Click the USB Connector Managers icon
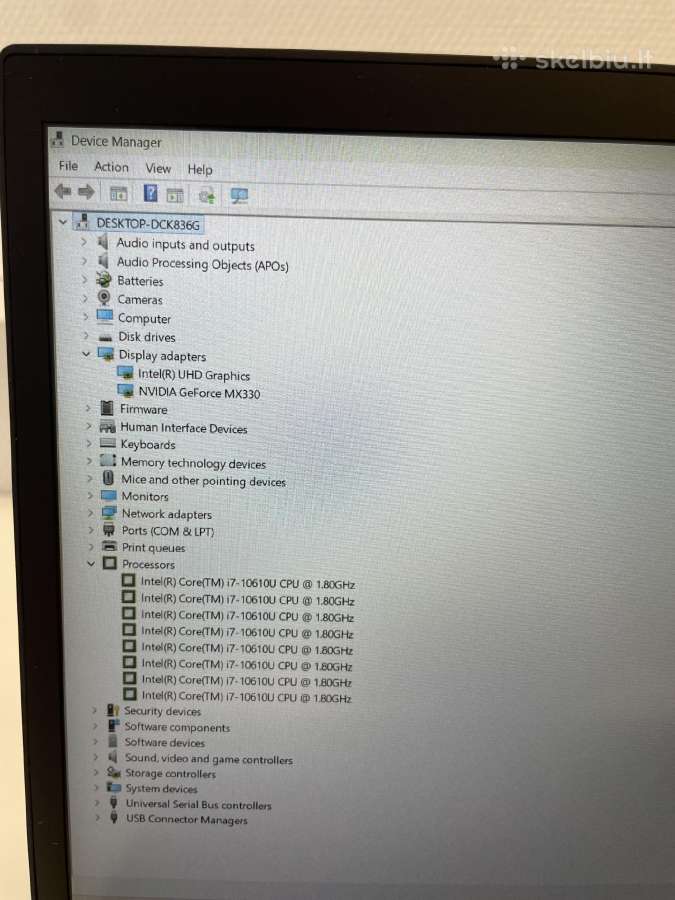Viewport: 675px width, 900px height. click(x=114, y=817)
